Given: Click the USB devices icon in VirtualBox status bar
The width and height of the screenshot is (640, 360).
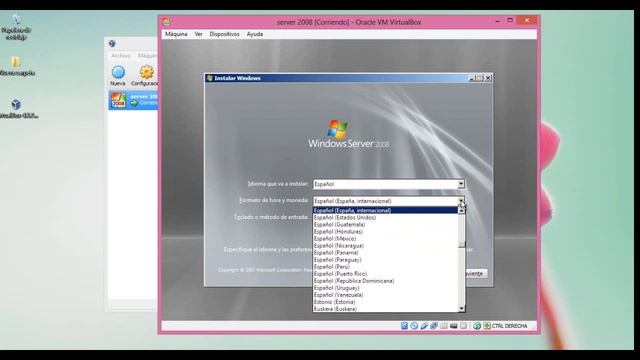Looking at the screenshot, I should pos(424,326).
